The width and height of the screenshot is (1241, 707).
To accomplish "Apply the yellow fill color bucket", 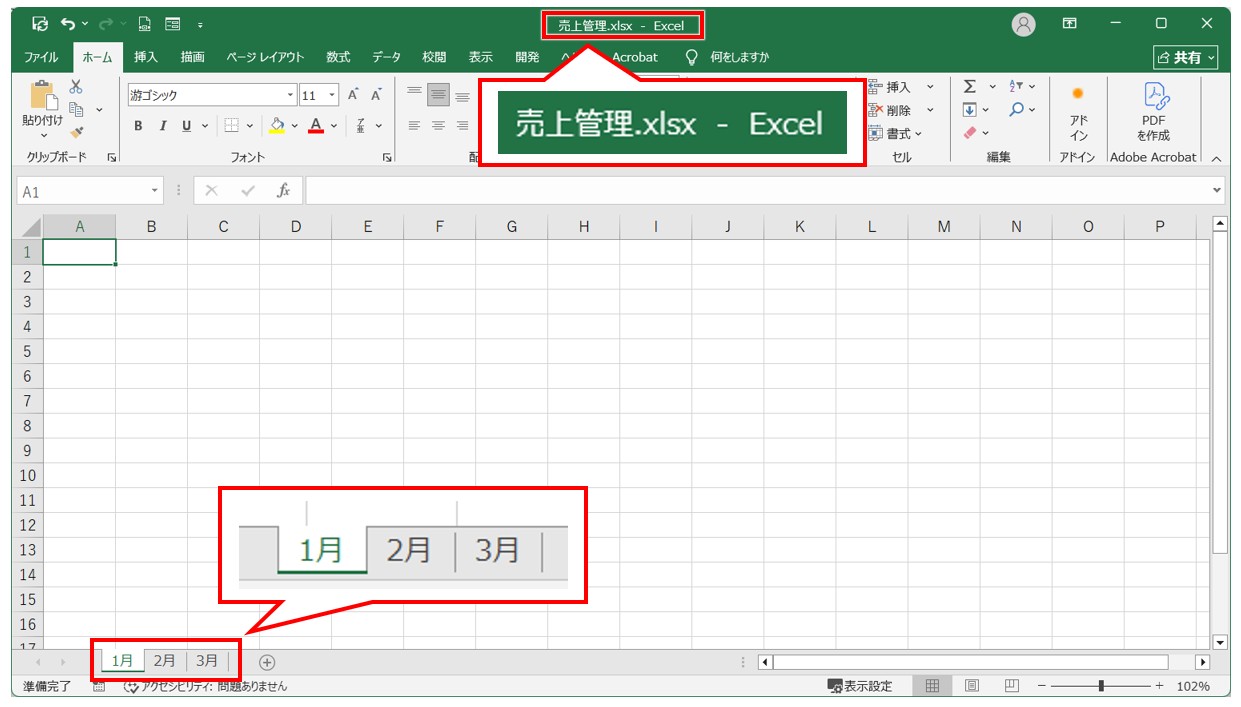I will (x=277, y=126).
